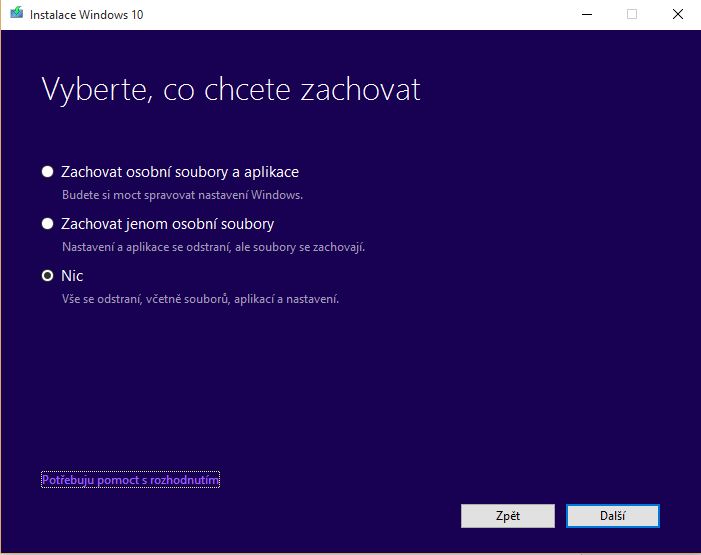Close the Instalace Windows 10 window
This screenshot has width=701, height=555.
678,14
